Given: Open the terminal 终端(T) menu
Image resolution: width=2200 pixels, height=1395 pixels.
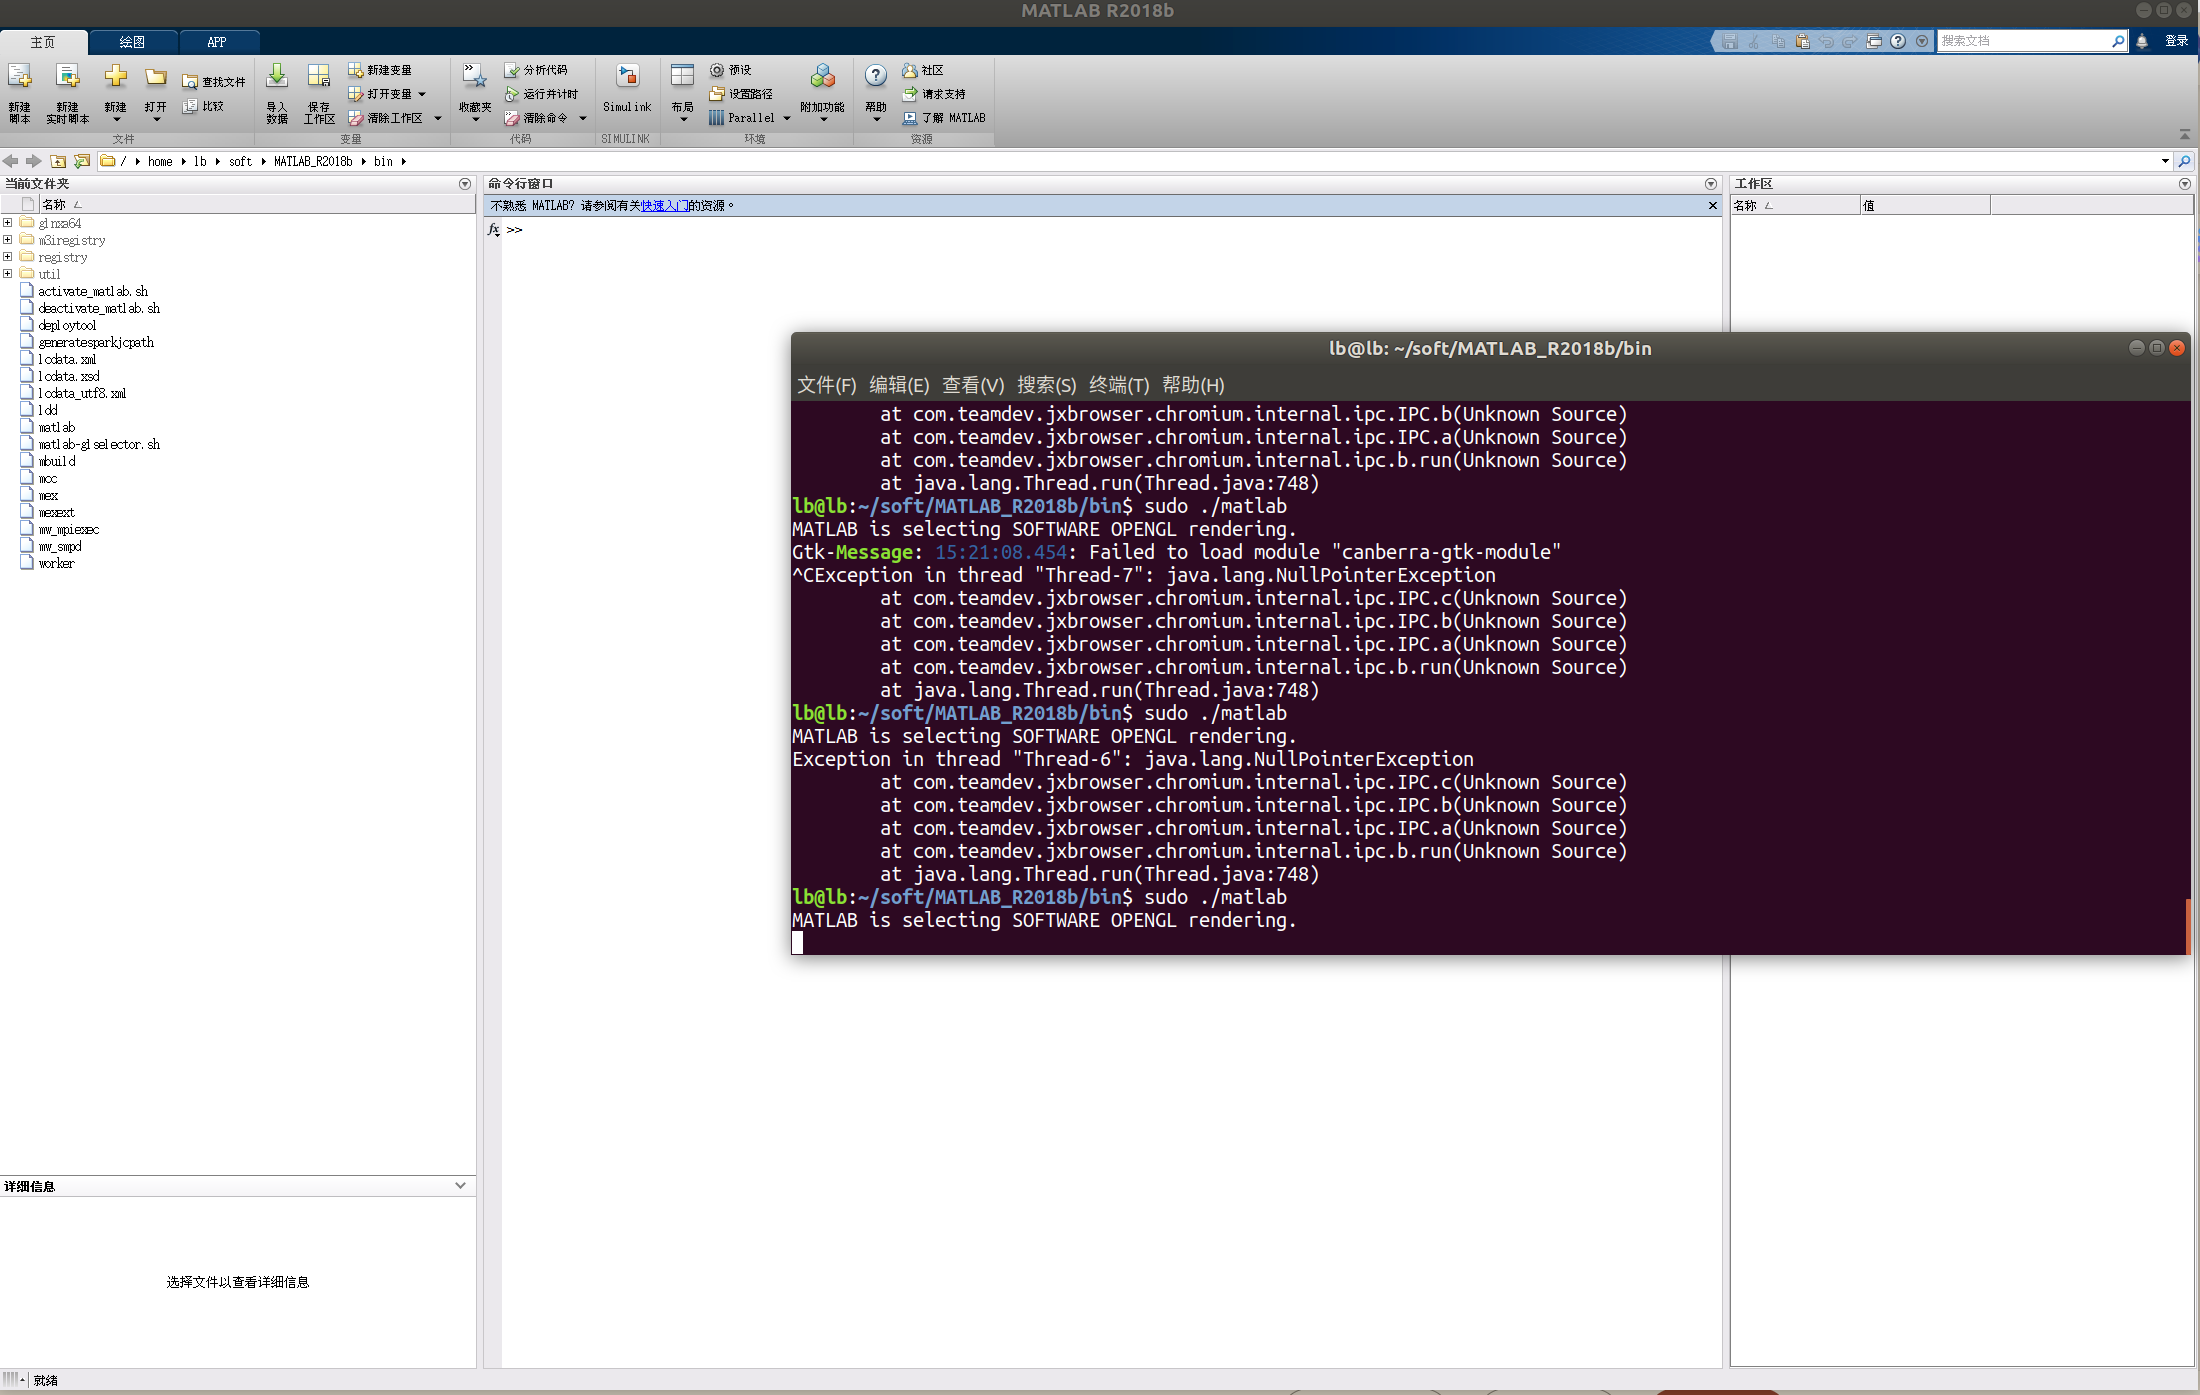Looking at the screenshot, I should 1119,385.
